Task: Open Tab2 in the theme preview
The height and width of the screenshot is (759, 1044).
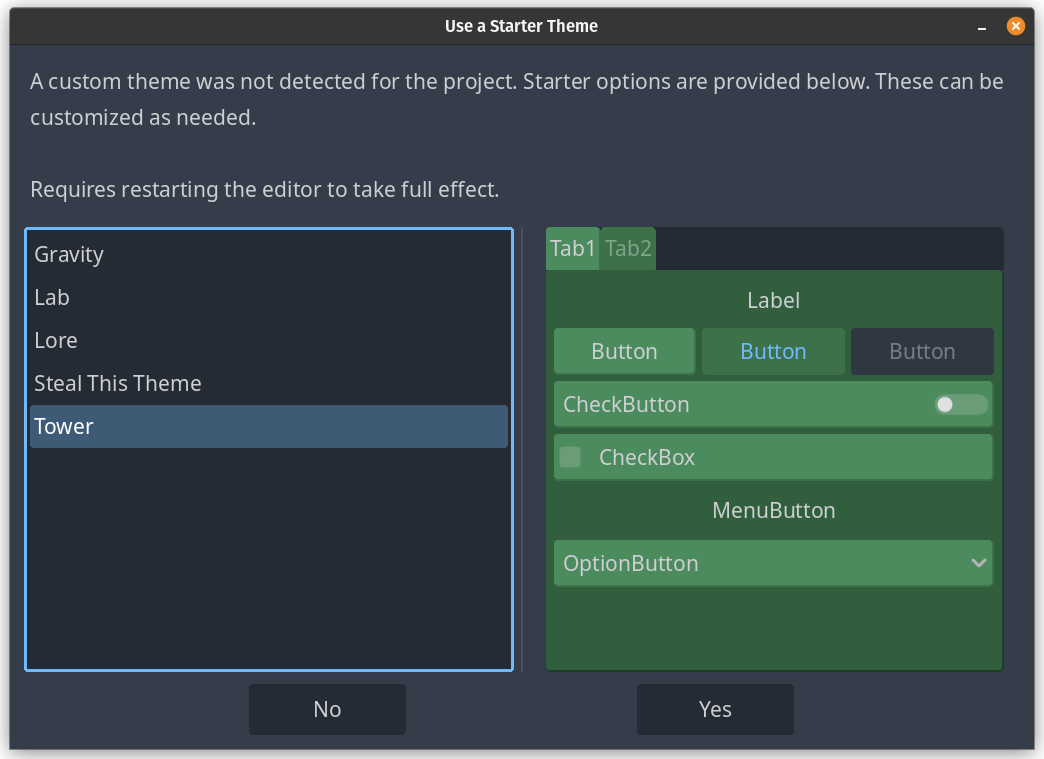Action: tap(628, 249)
